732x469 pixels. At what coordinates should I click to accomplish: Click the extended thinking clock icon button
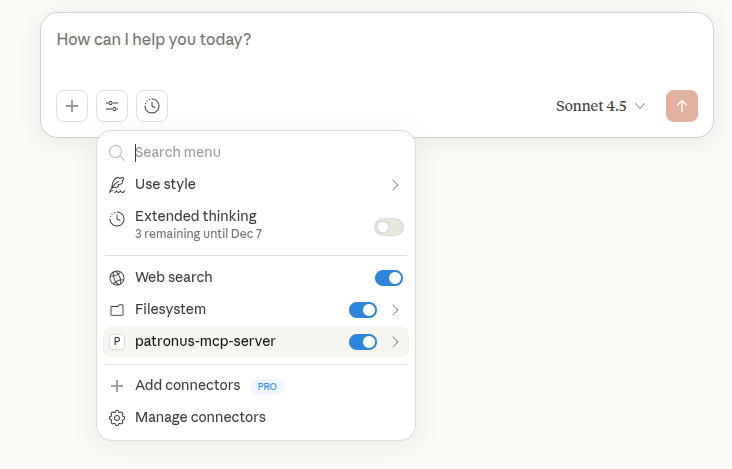click(152, 106)
